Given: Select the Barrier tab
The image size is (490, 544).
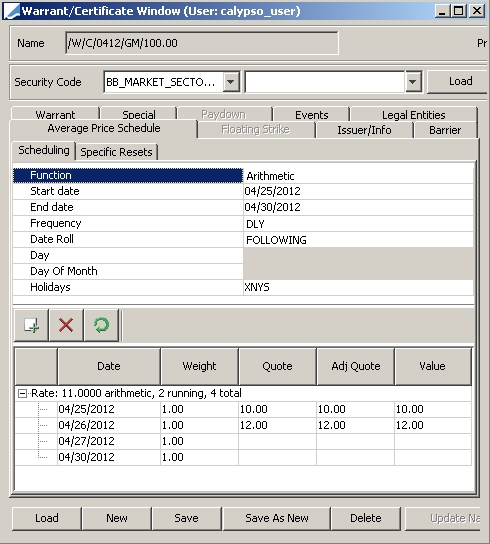Looking at the screenshot, I should [x=445, y=130].
